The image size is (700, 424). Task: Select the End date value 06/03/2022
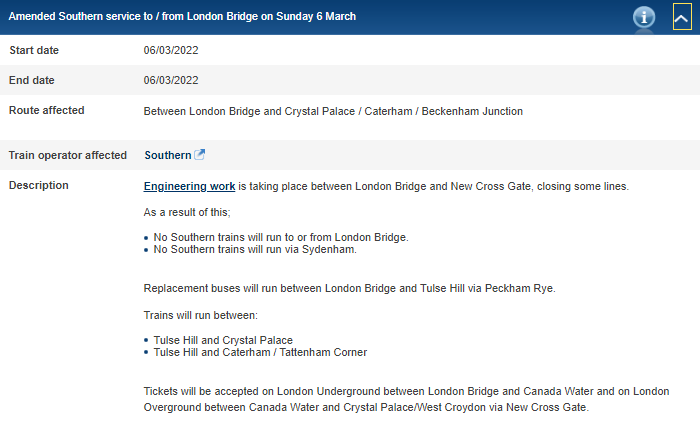171,80
